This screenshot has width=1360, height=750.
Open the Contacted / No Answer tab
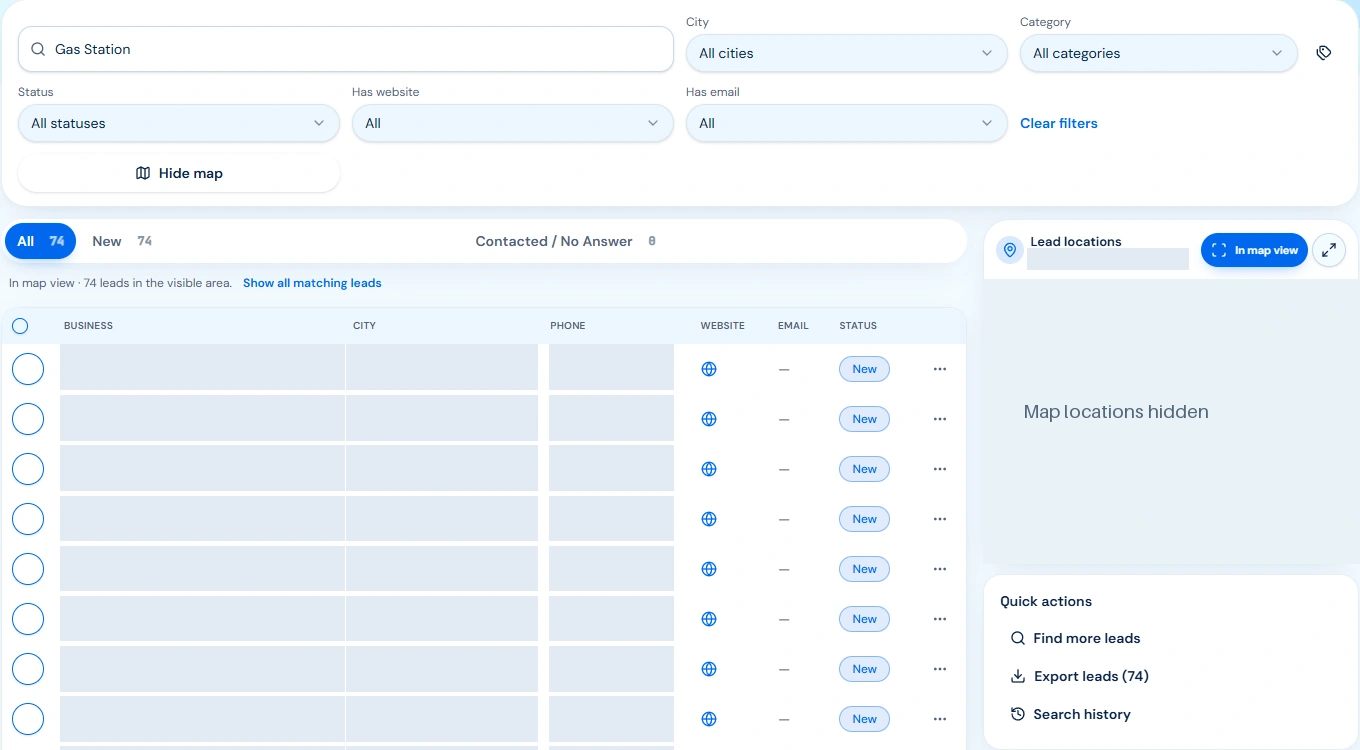566,241
